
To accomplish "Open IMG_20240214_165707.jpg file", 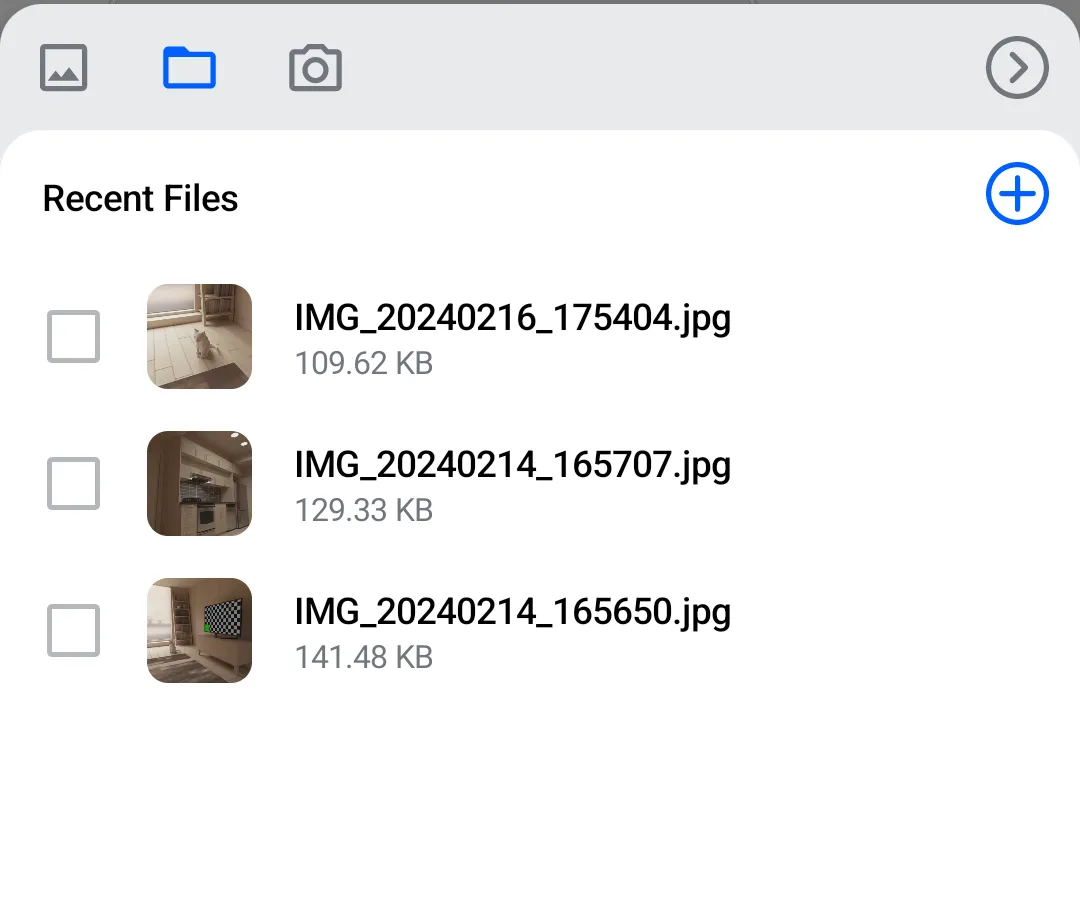I will (512, 465).
